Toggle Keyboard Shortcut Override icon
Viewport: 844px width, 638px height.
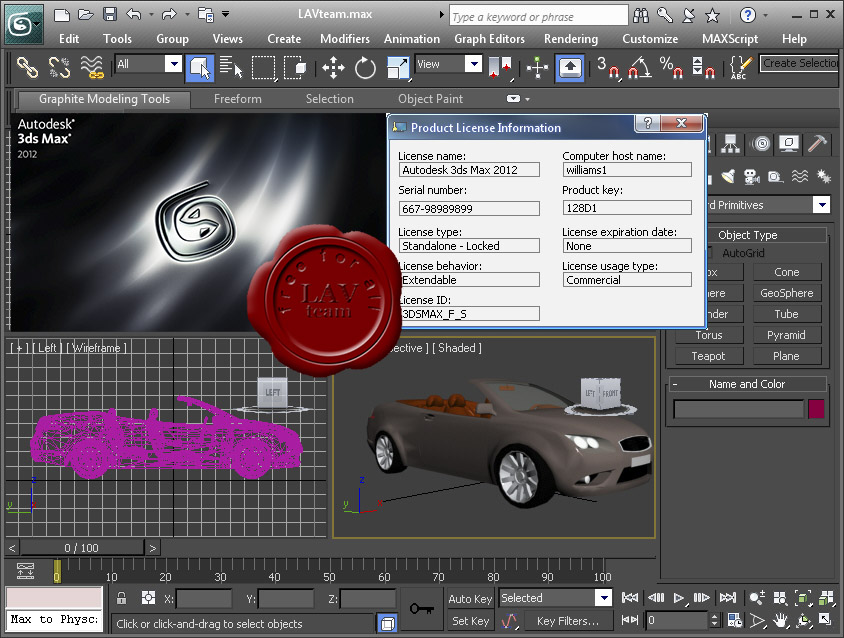[x=570, y=68]
